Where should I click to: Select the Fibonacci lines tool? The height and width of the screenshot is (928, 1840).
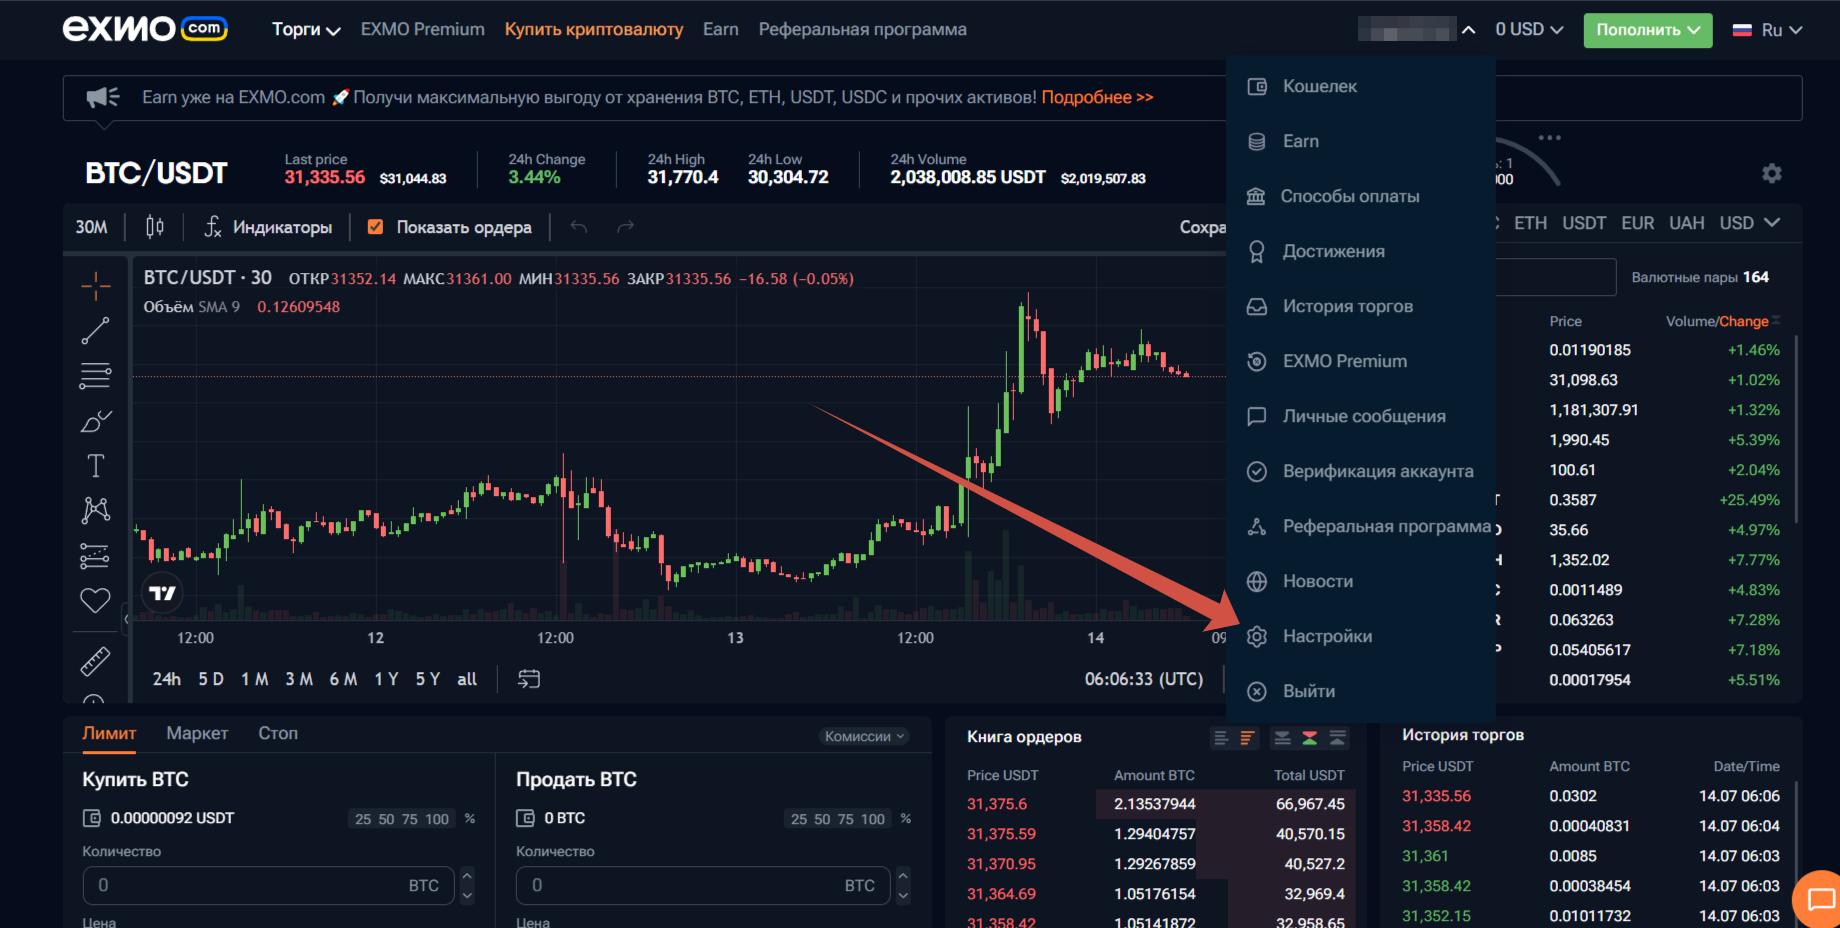(x=96, y=376)
